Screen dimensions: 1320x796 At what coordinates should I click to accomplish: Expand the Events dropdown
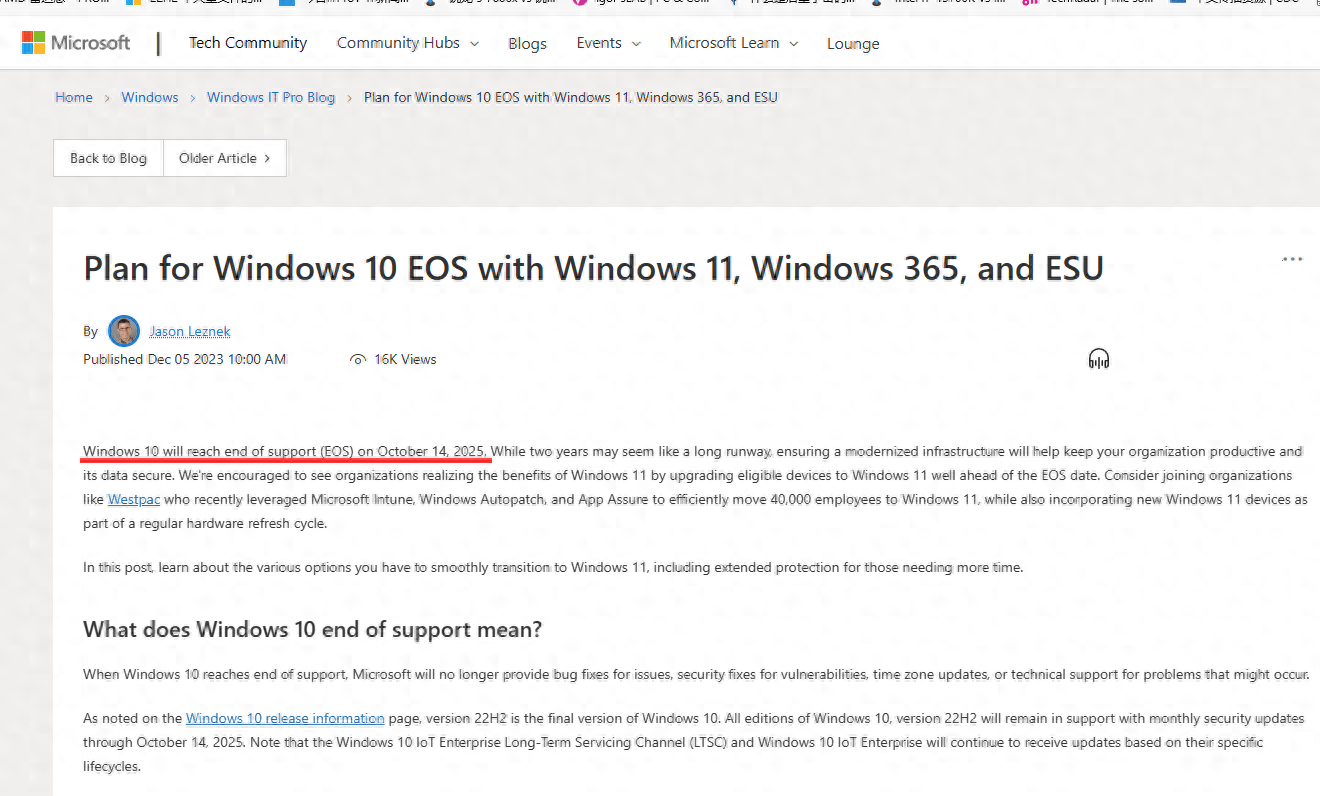coord(608,43)
